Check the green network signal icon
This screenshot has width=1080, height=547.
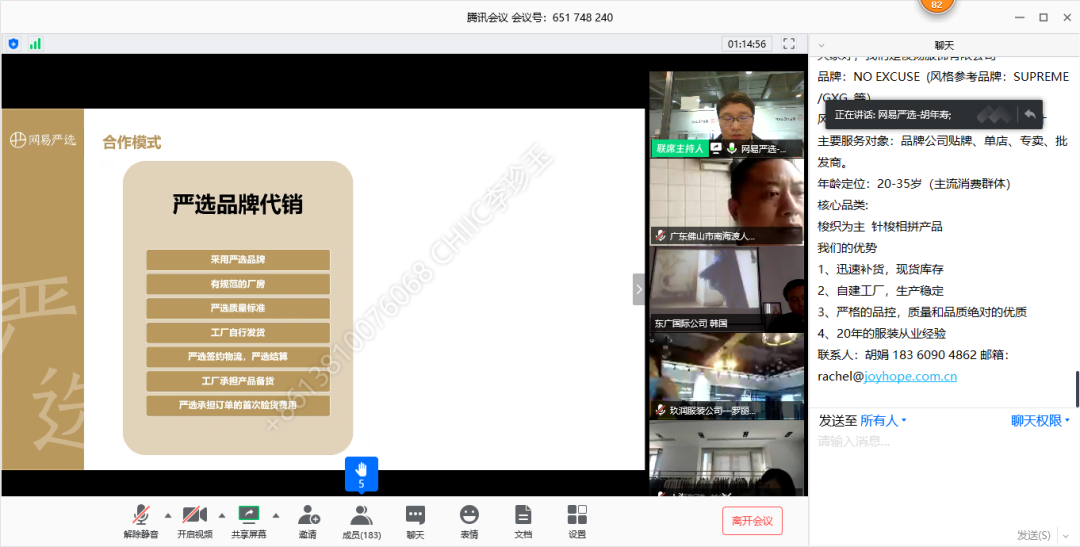tap(35, 44)
